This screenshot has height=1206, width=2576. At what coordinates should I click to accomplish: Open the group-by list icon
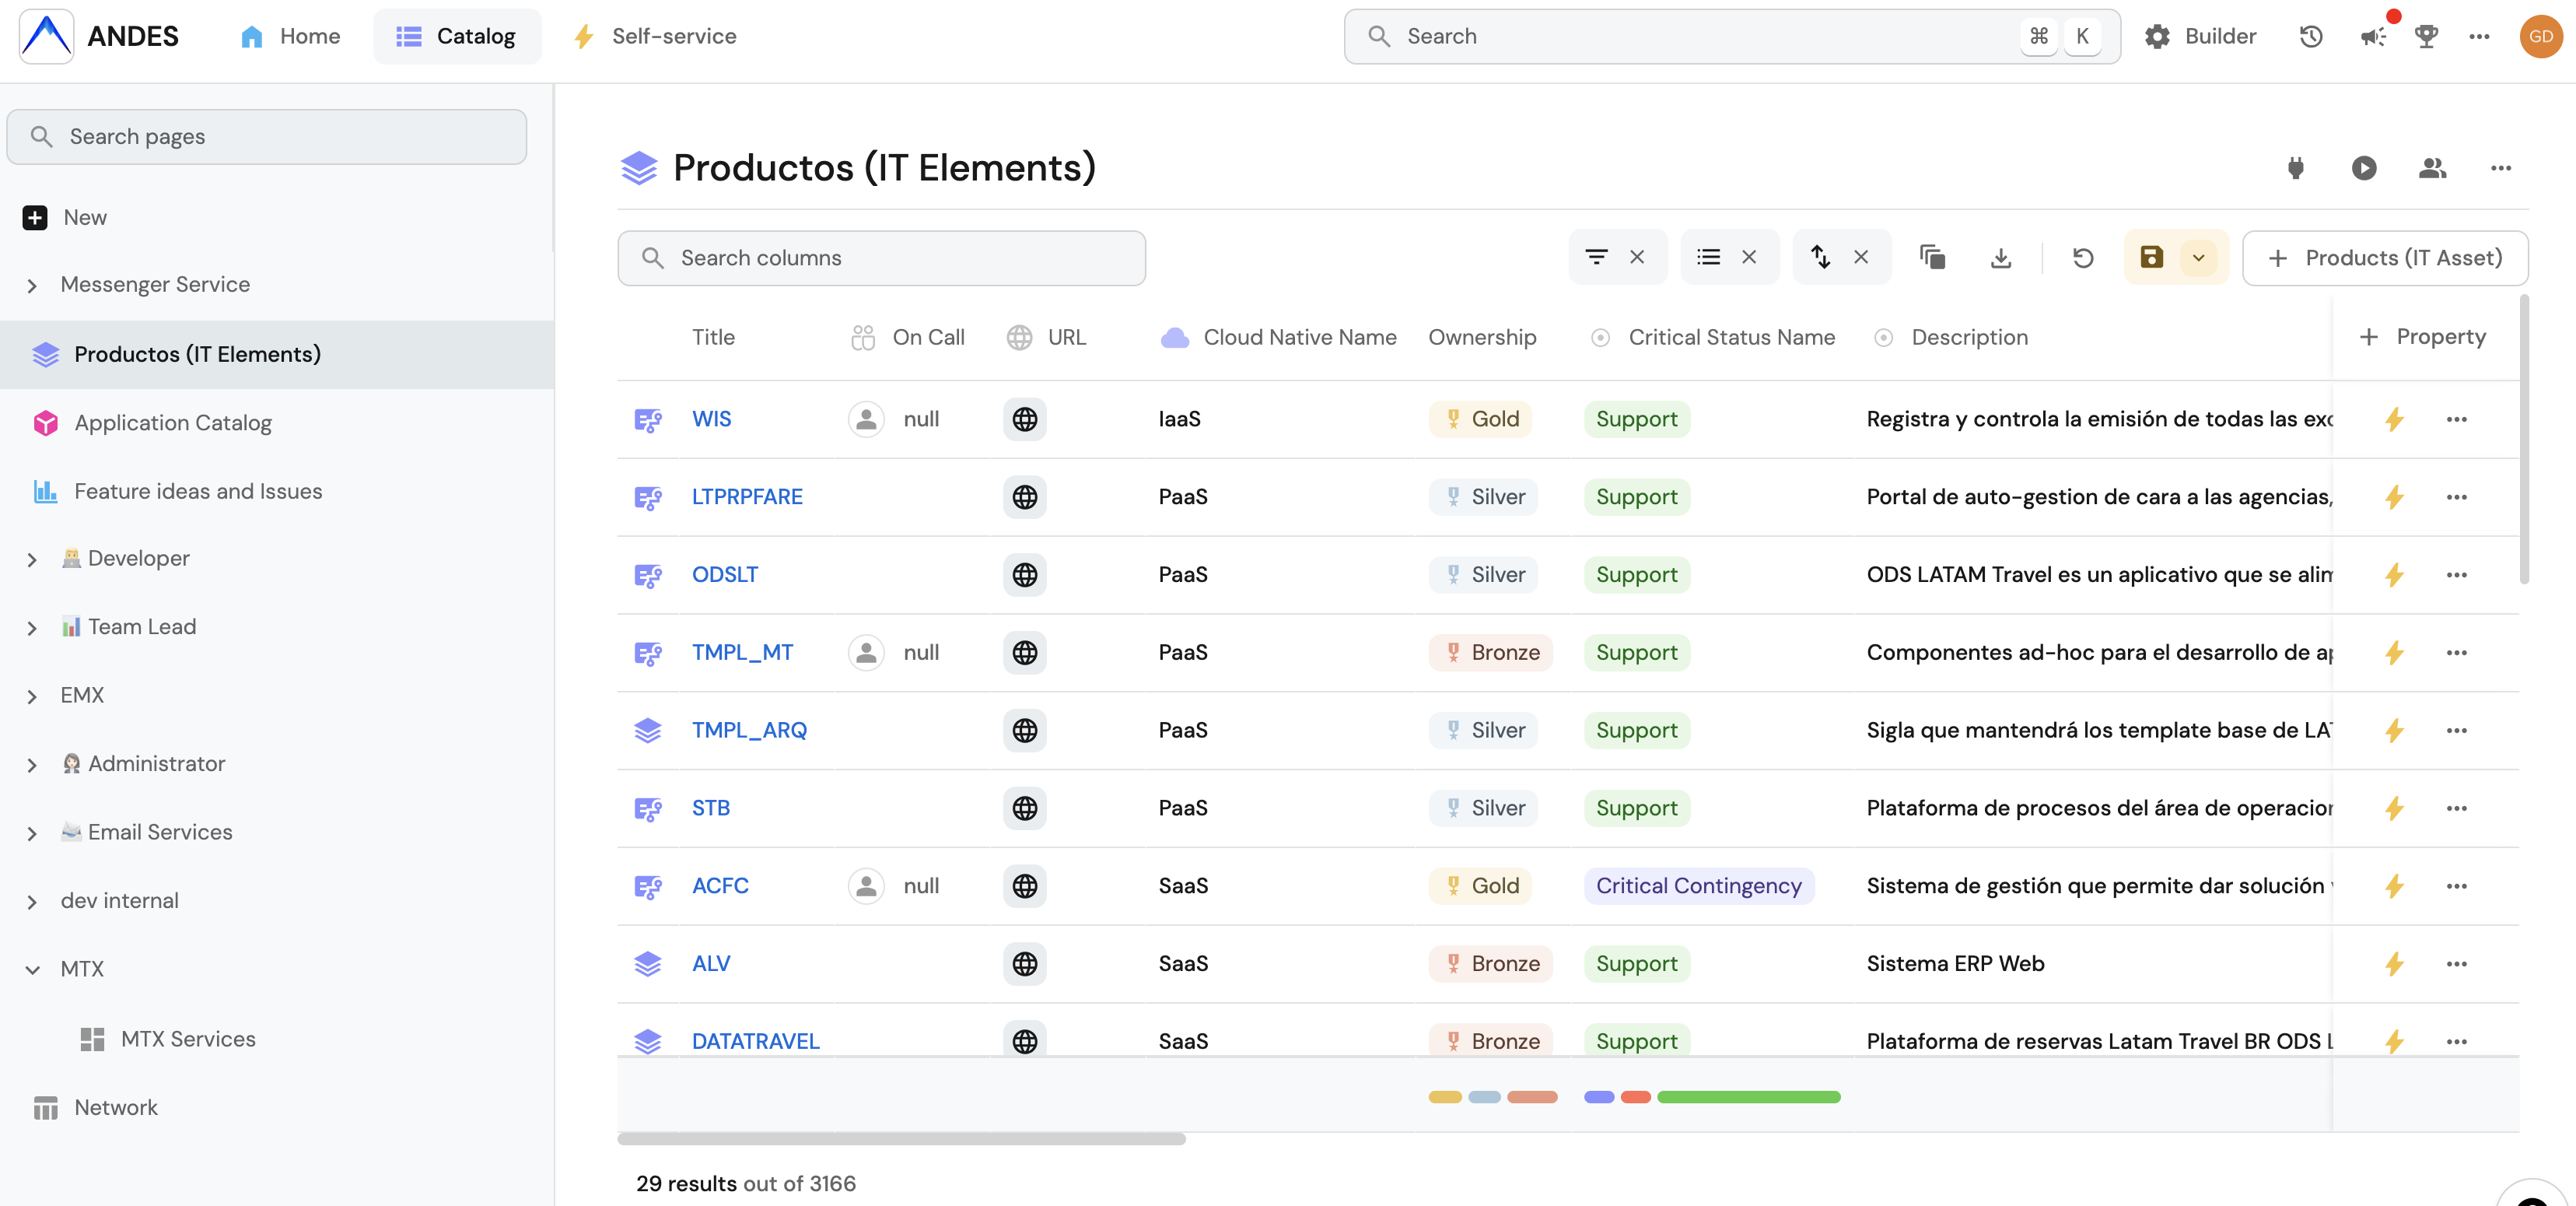click(x=1708, y=258)
